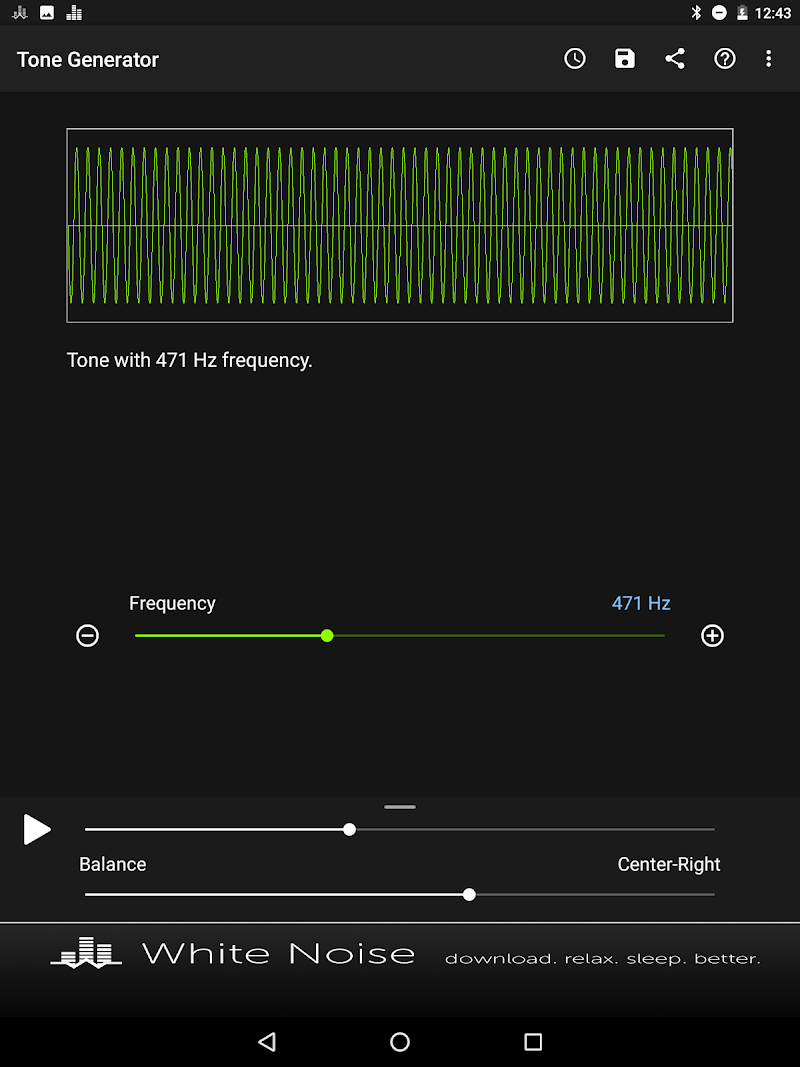Open the help question mark icon
This screenshot has height=1067, width=800.
pos(725,59)
